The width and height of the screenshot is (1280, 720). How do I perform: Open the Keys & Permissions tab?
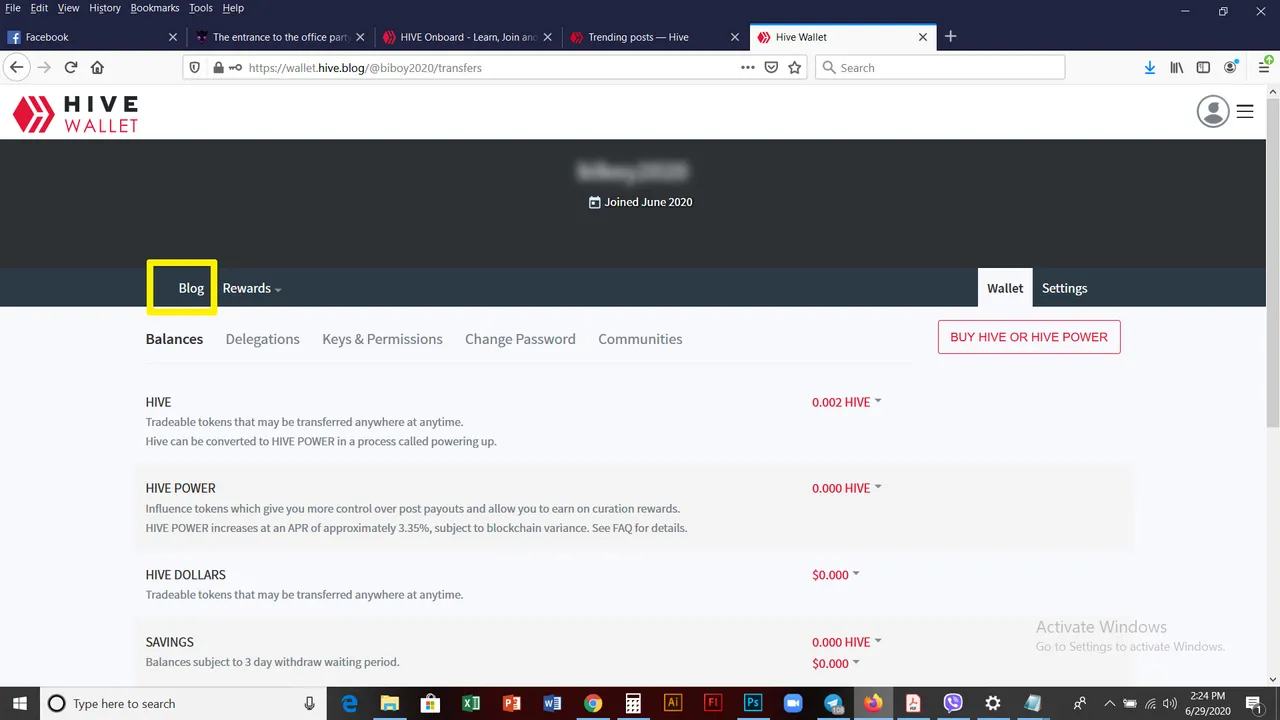coord(382,339)
